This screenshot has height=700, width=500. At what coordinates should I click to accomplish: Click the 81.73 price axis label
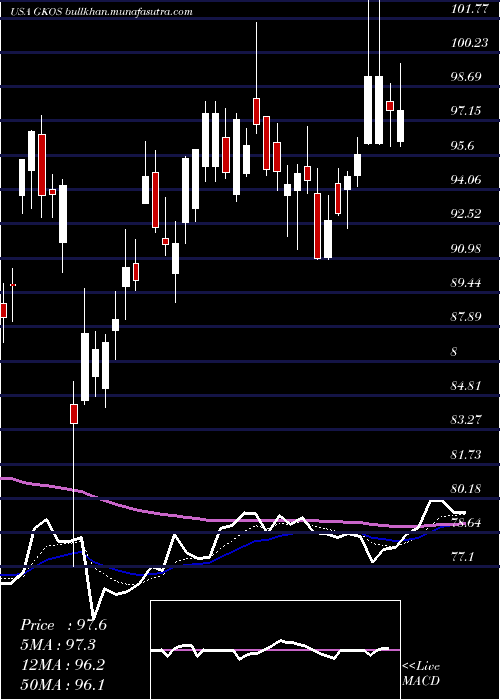466,454
